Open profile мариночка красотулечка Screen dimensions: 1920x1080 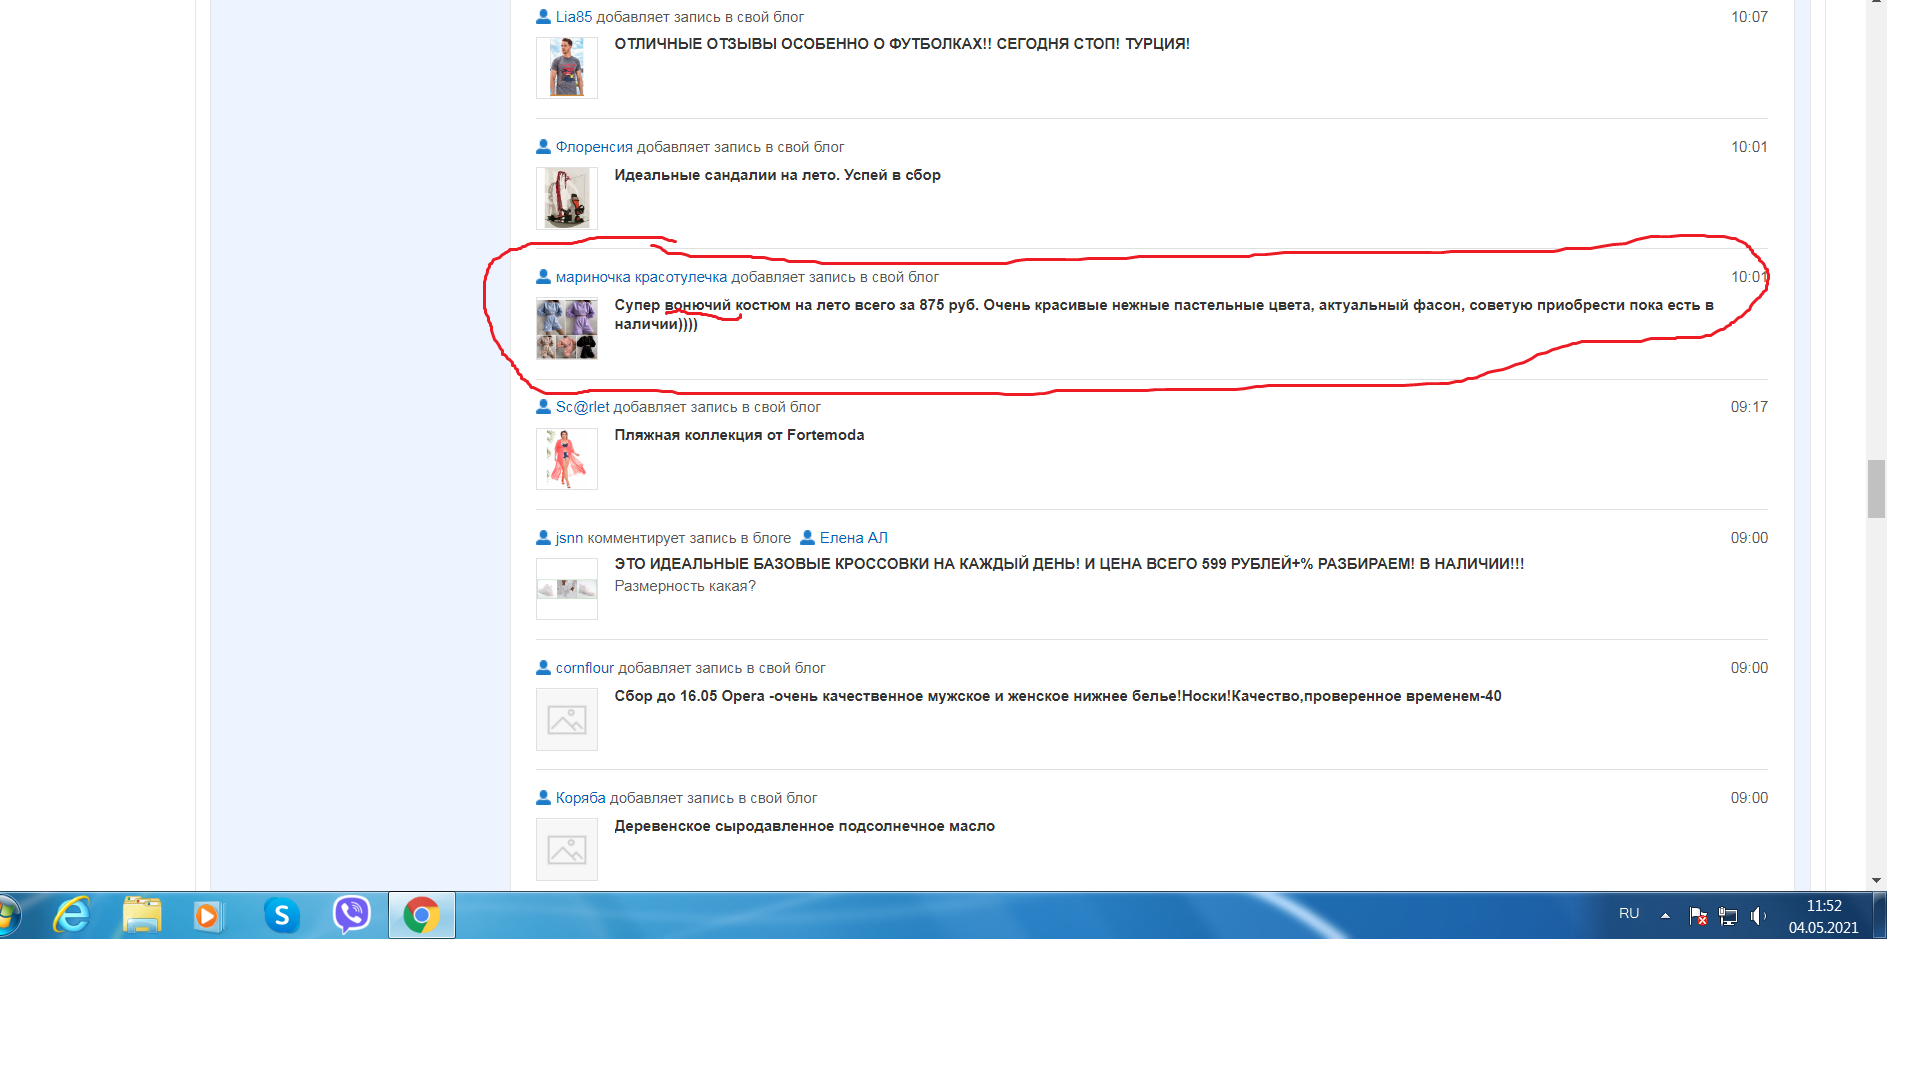pos(641,277)
